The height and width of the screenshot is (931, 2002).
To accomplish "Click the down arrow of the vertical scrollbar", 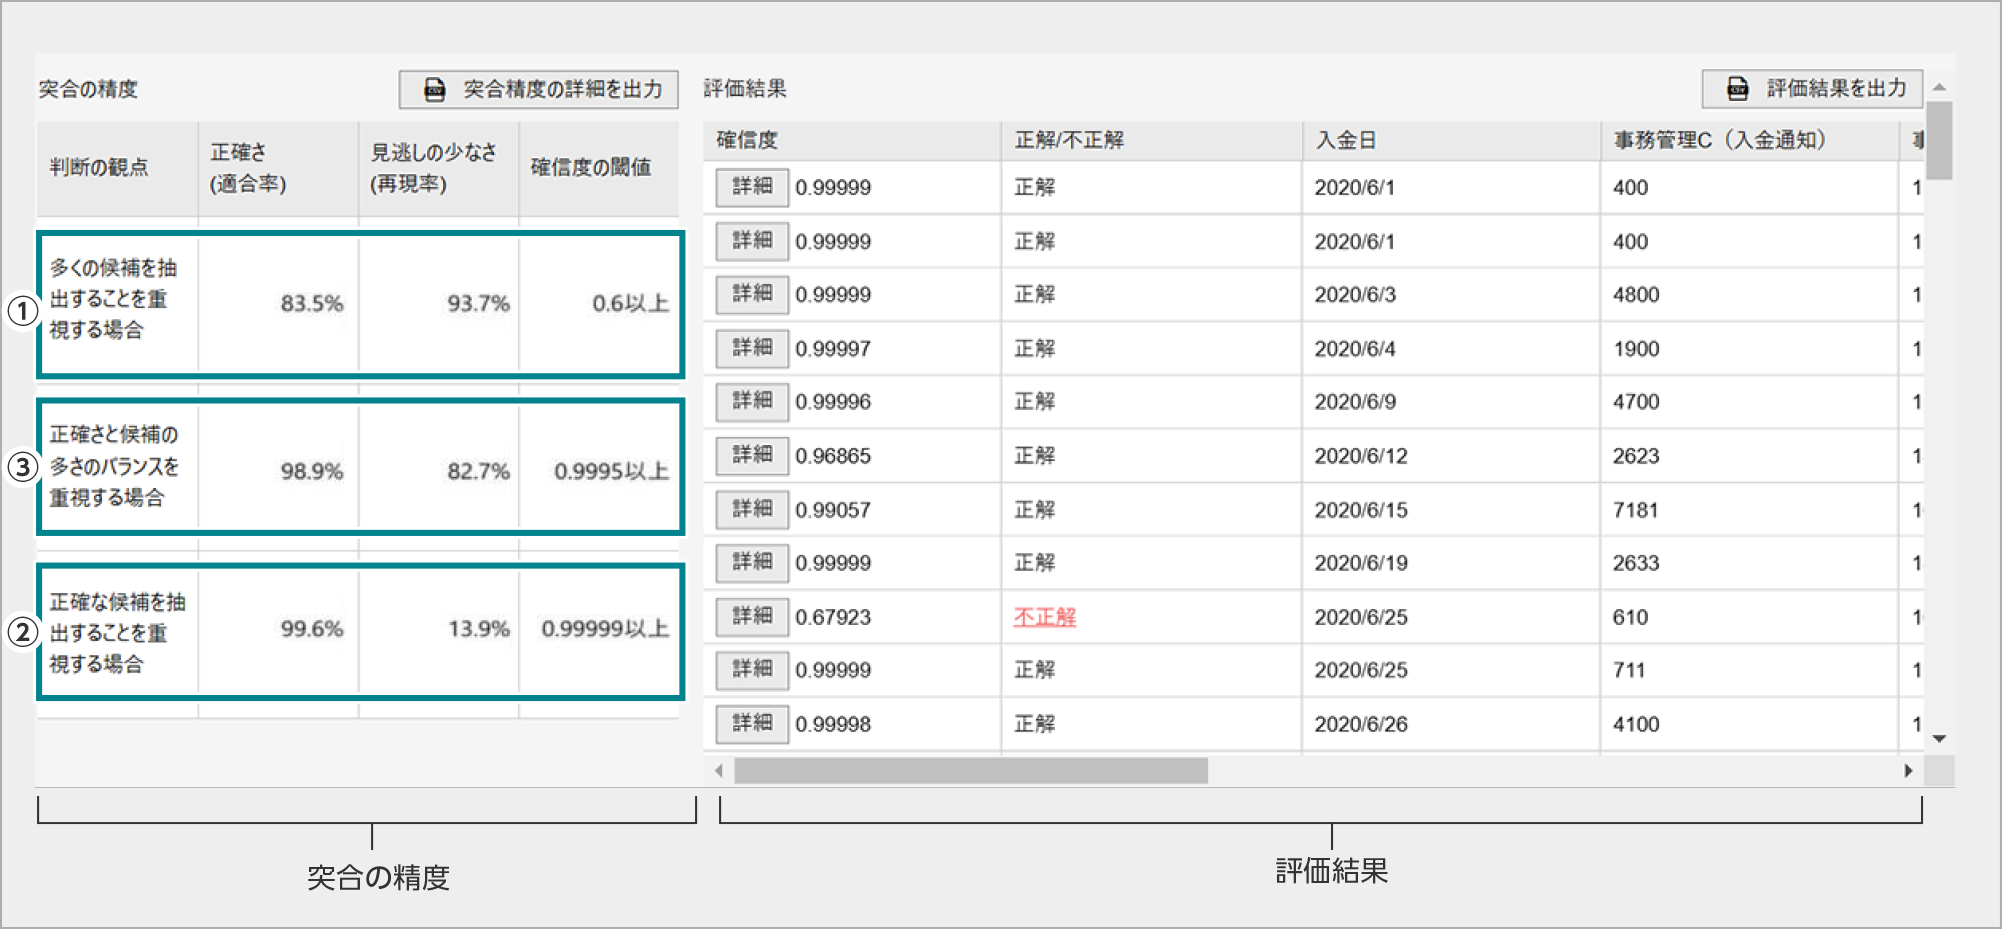I will (x=1941, y=738).
